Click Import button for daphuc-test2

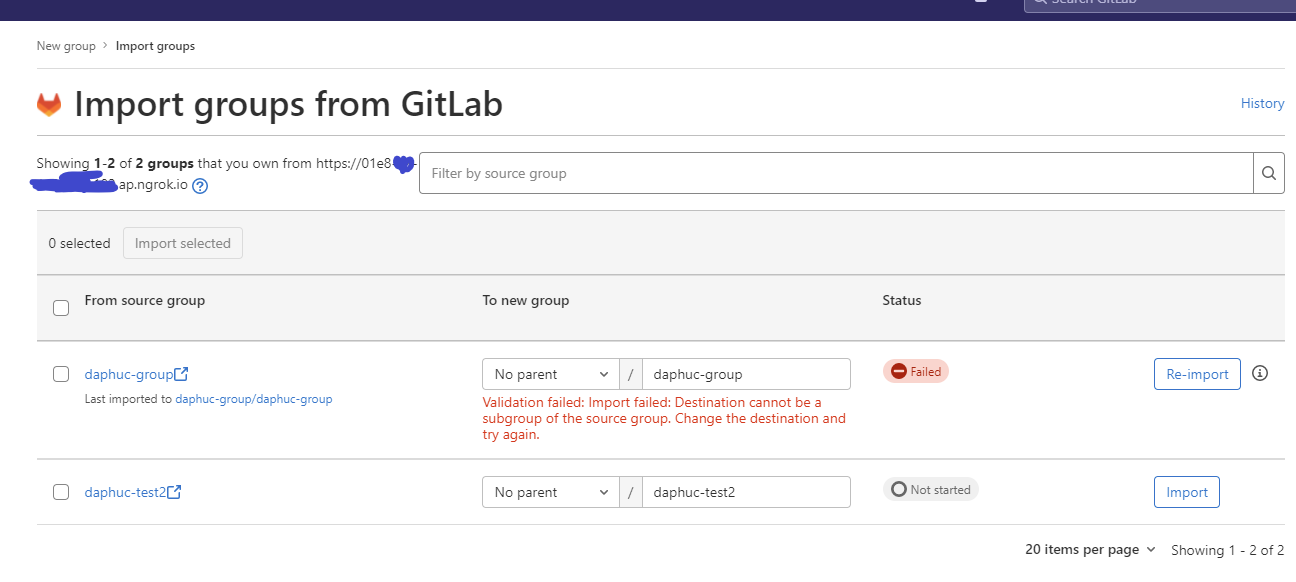1187,492
